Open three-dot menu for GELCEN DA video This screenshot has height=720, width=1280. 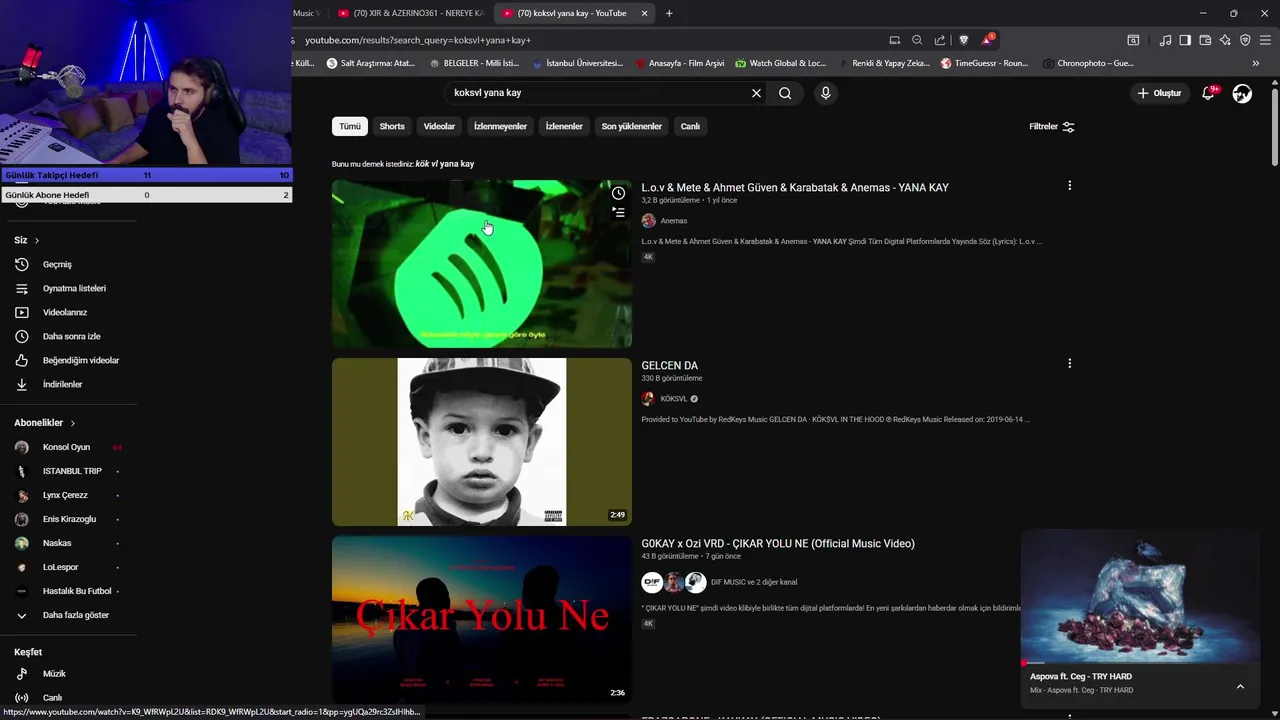pos(1069,364)
